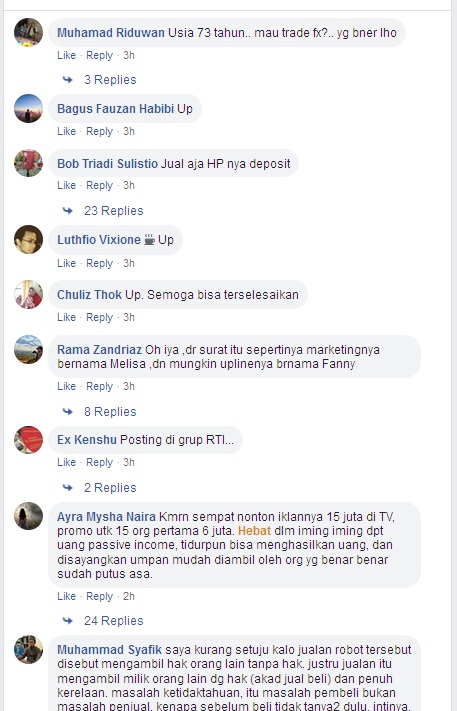Reply to Chuliz Thok's comment
The height and width of the screenshot is (711, 457).
(99, 317)
